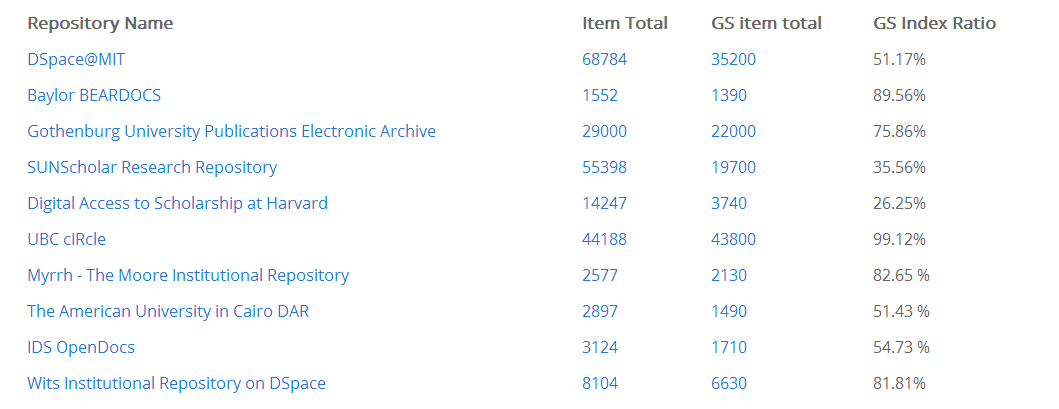Open the 2130 GS item total link
Viewport: 1059px width, 409px height.
729,275
